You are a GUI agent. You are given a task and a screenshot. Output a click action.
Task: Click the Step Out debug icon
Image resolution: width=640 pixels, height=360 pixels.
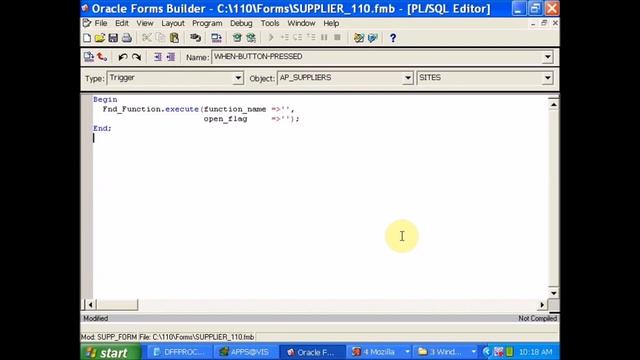tap(311, 38)
